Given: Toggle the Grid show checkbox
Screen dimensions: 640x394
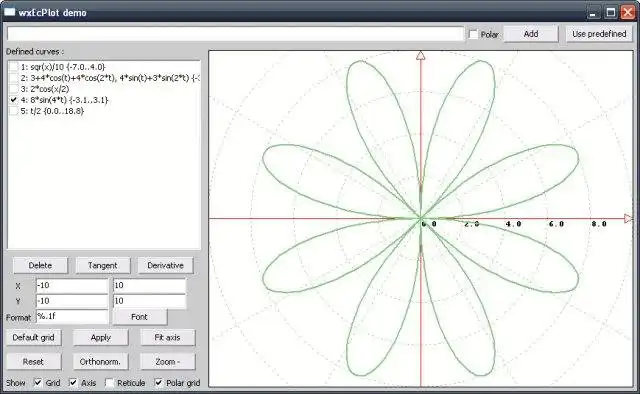Looking at the screenshot, I should click(38, 383).
